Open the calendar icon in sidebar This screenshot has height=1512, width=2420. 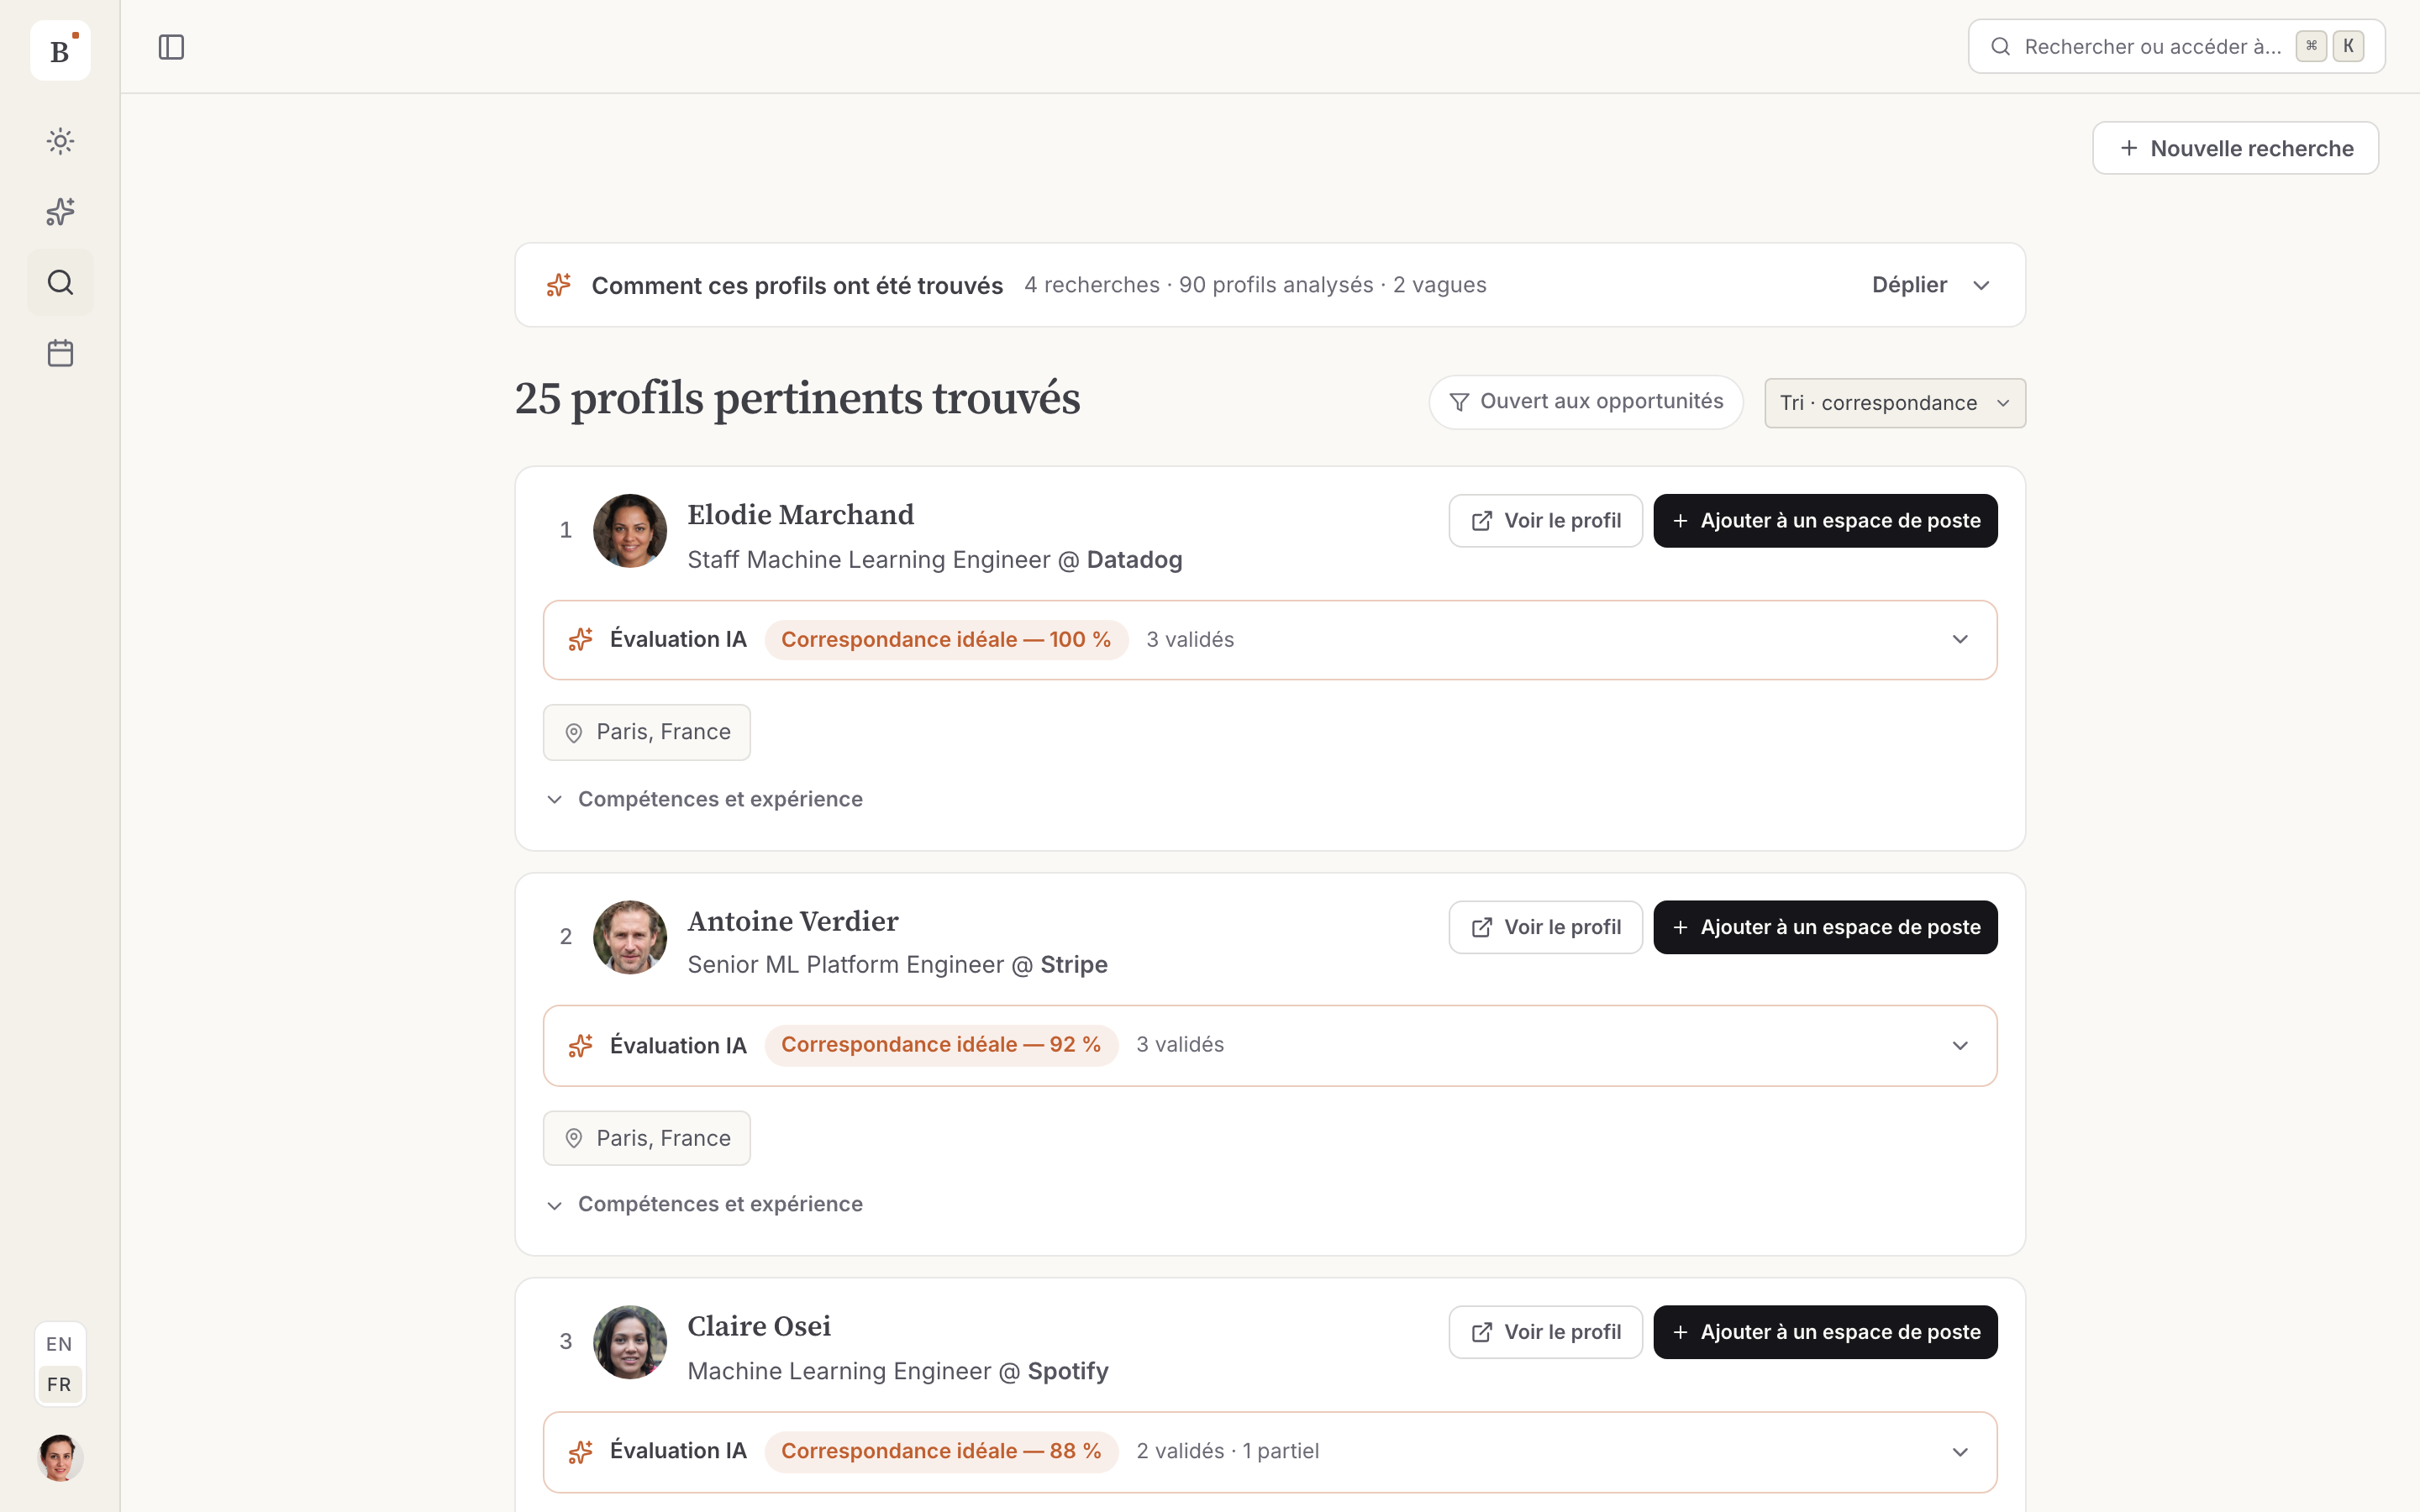pyautogui.click(x=60, y=353)
